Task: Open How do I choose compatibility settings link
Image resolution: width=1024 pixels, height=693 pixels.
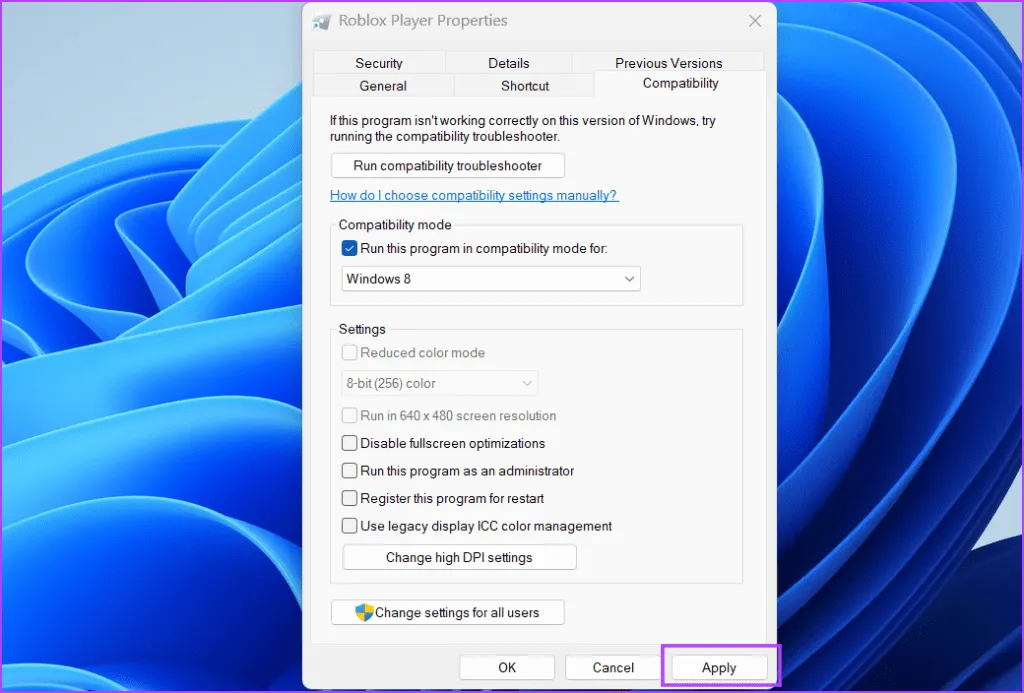Action: click(474, 195)
